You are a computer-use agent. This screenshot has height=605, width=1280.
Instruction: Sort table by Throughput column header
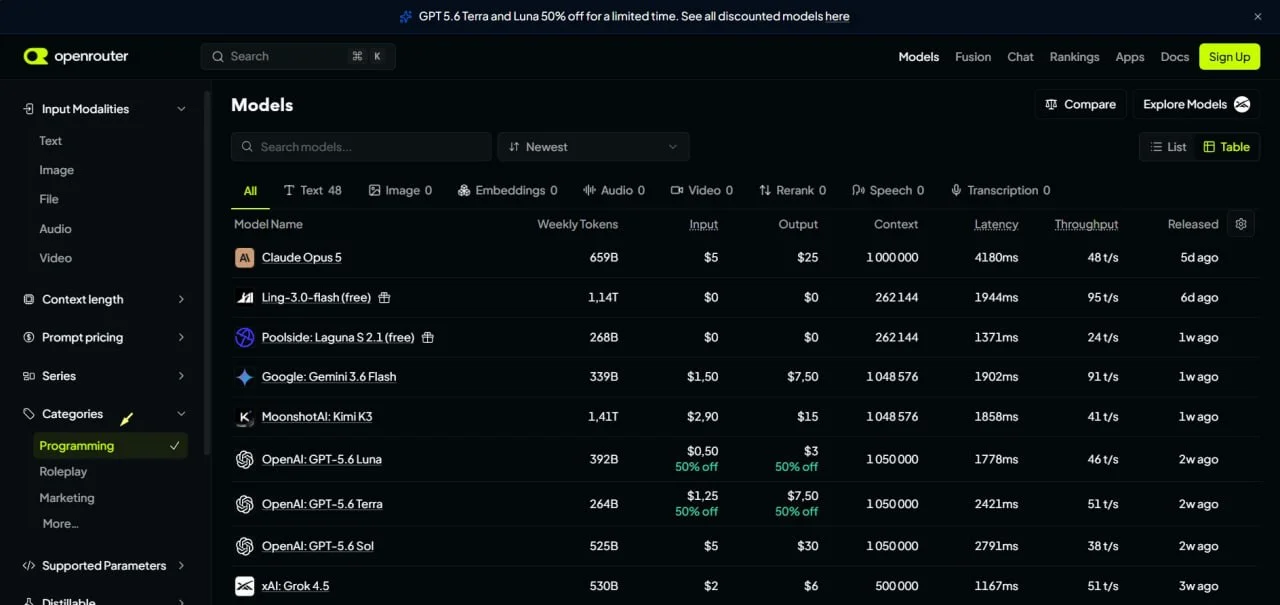pyautogui.click(x=1086, y=224)
